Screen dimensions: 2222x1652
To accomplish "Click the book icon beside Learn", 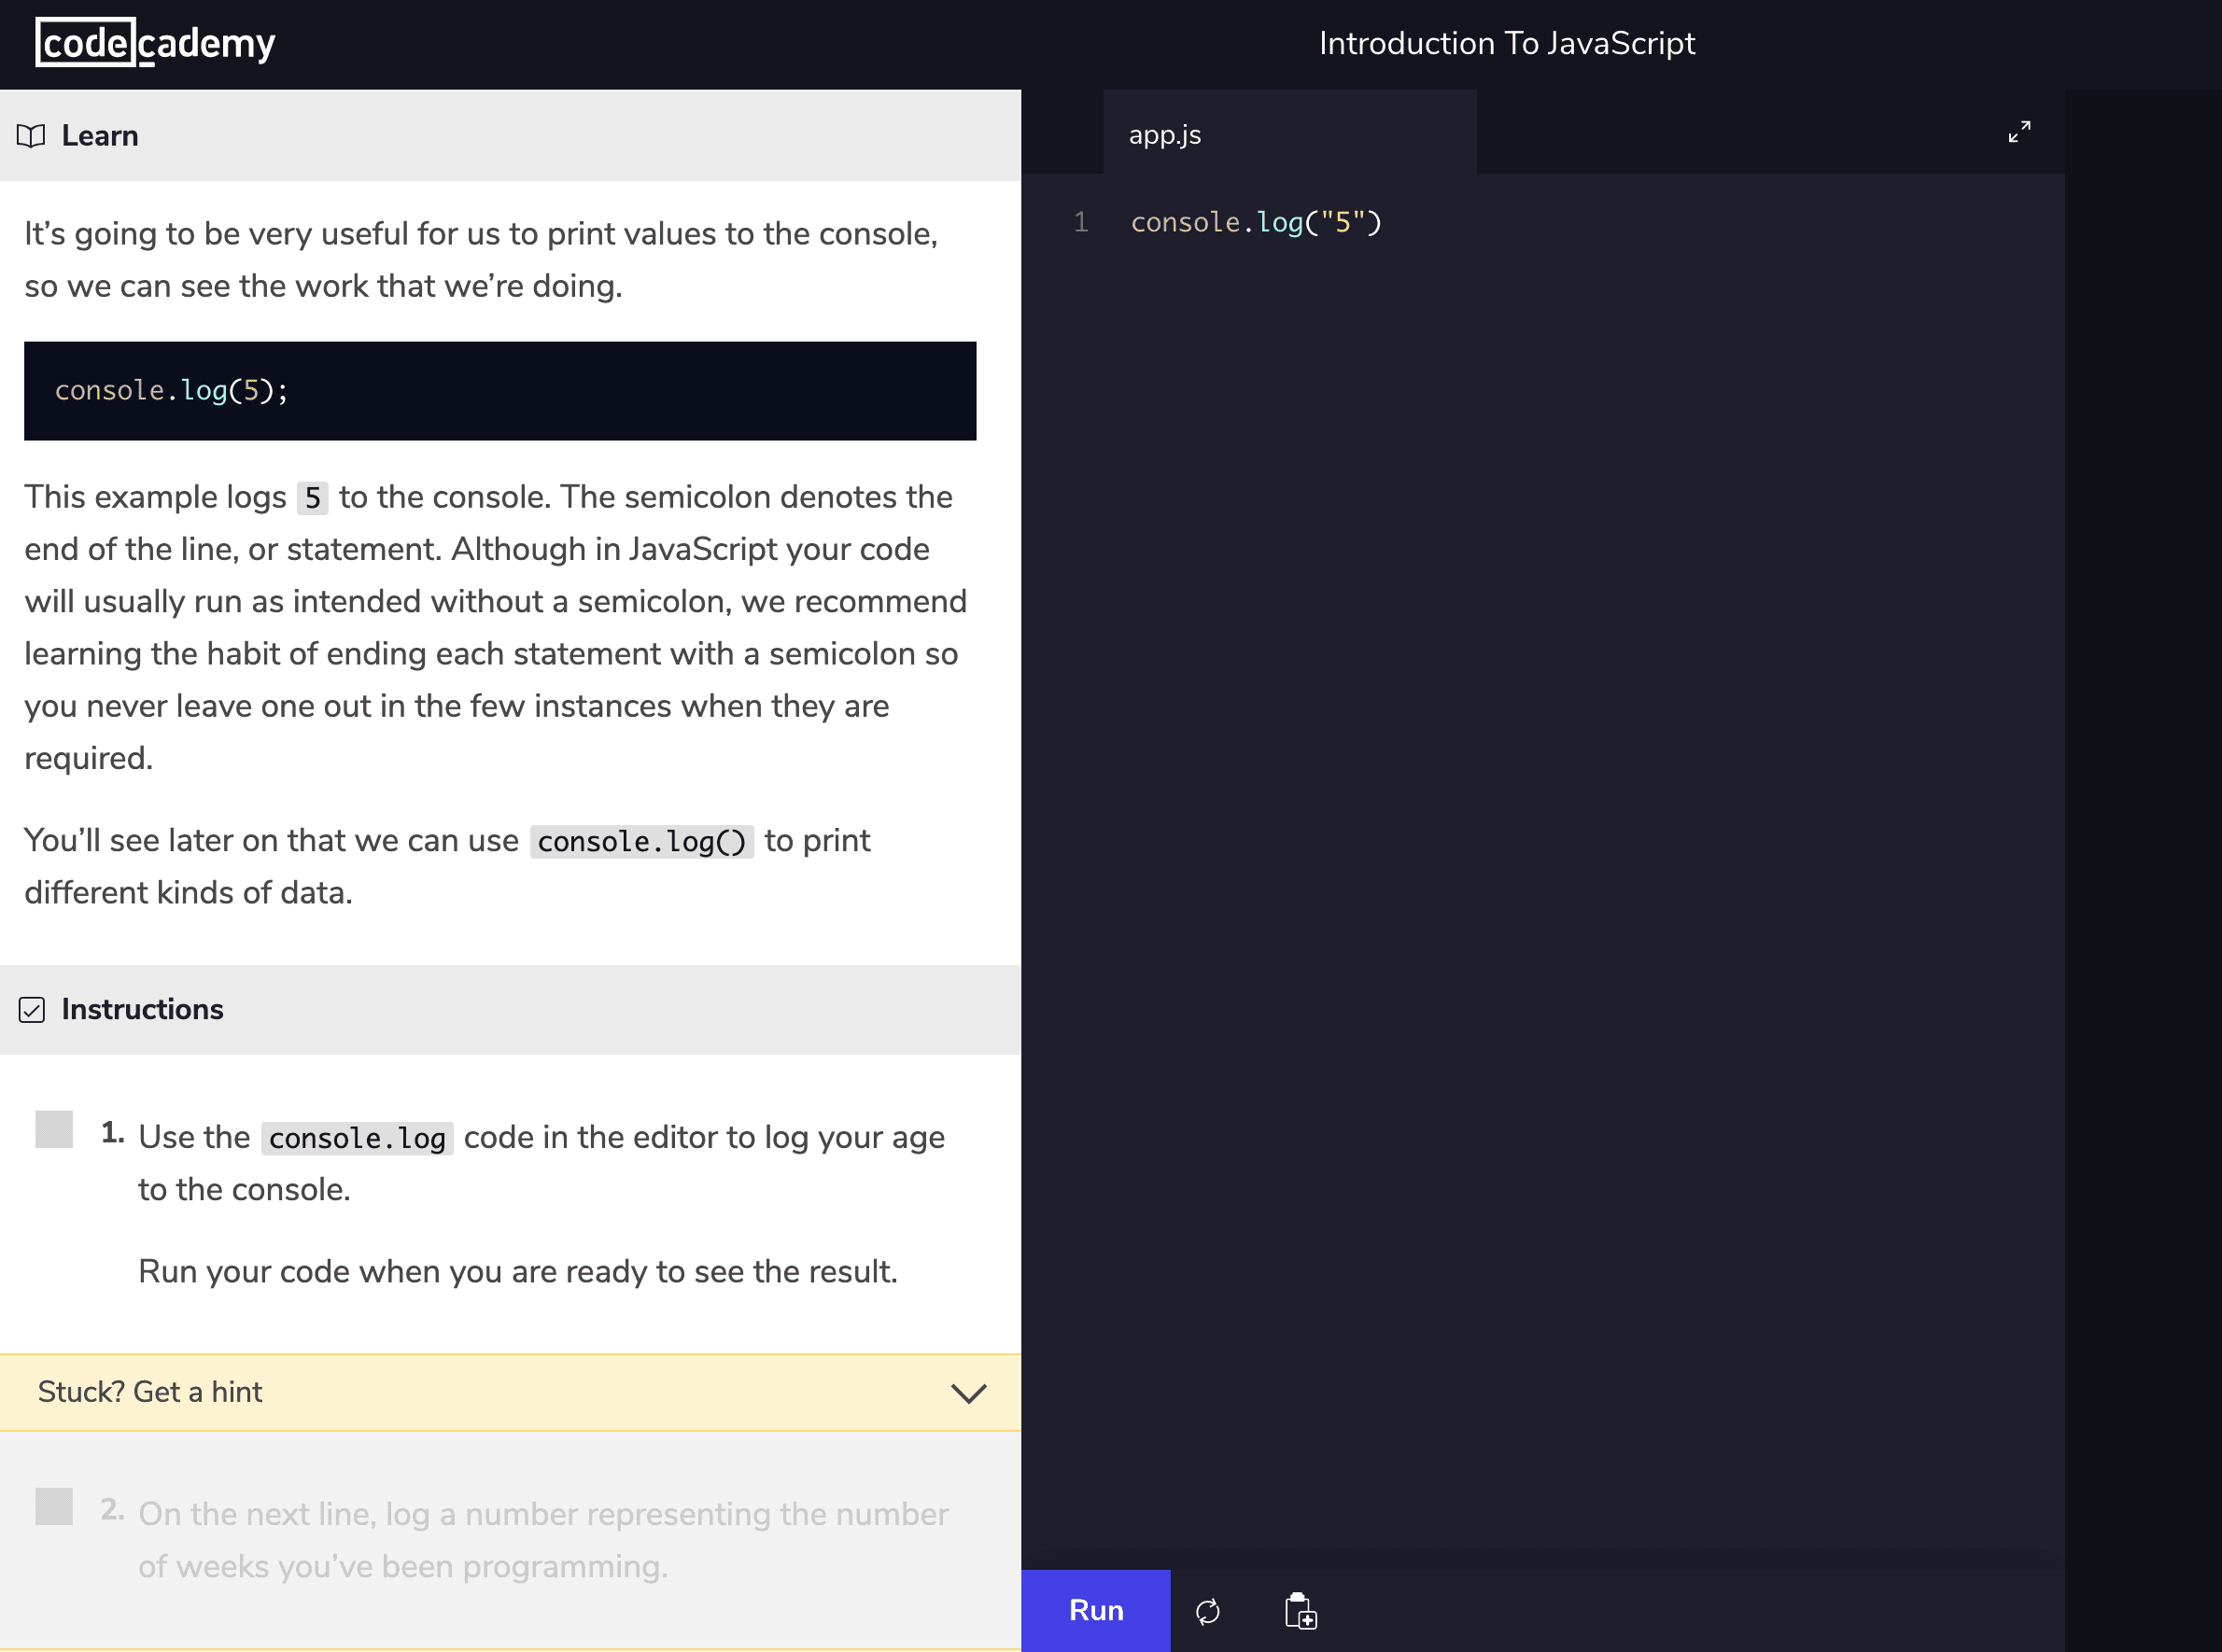I will tap(31, 135).
